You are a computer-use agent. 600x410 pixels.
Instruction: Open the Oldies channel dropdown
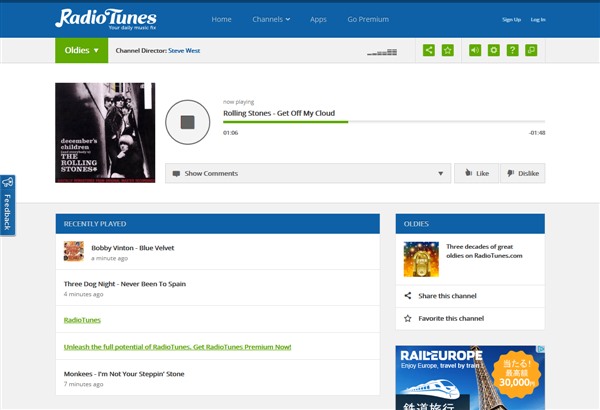click(82, 50)
